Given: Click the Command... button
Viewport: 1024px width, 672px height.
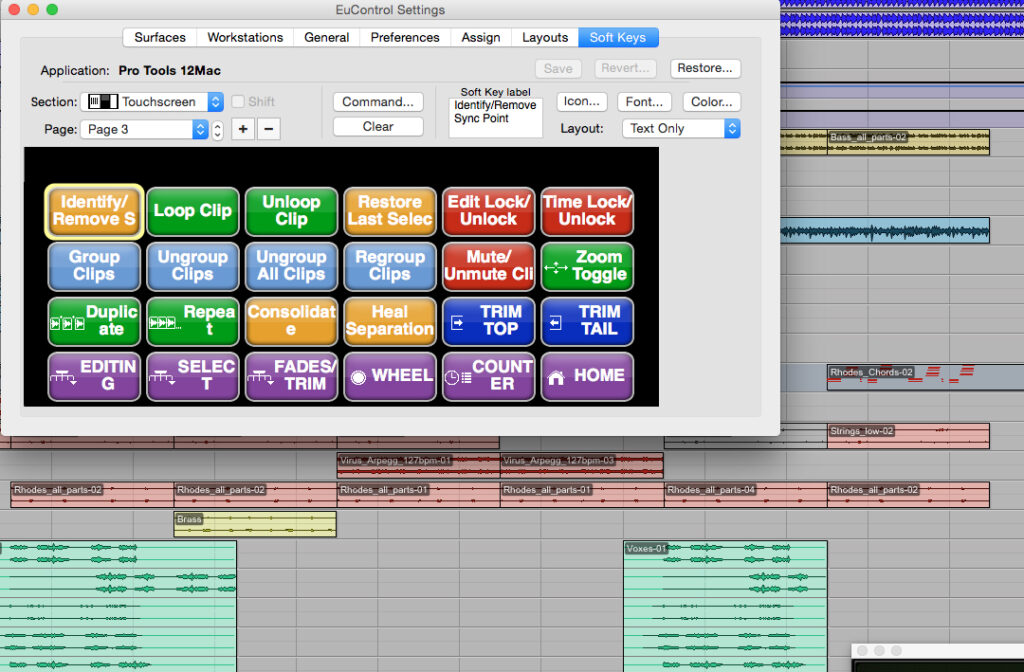Looking at the screenshot, I should pos(378,102).
